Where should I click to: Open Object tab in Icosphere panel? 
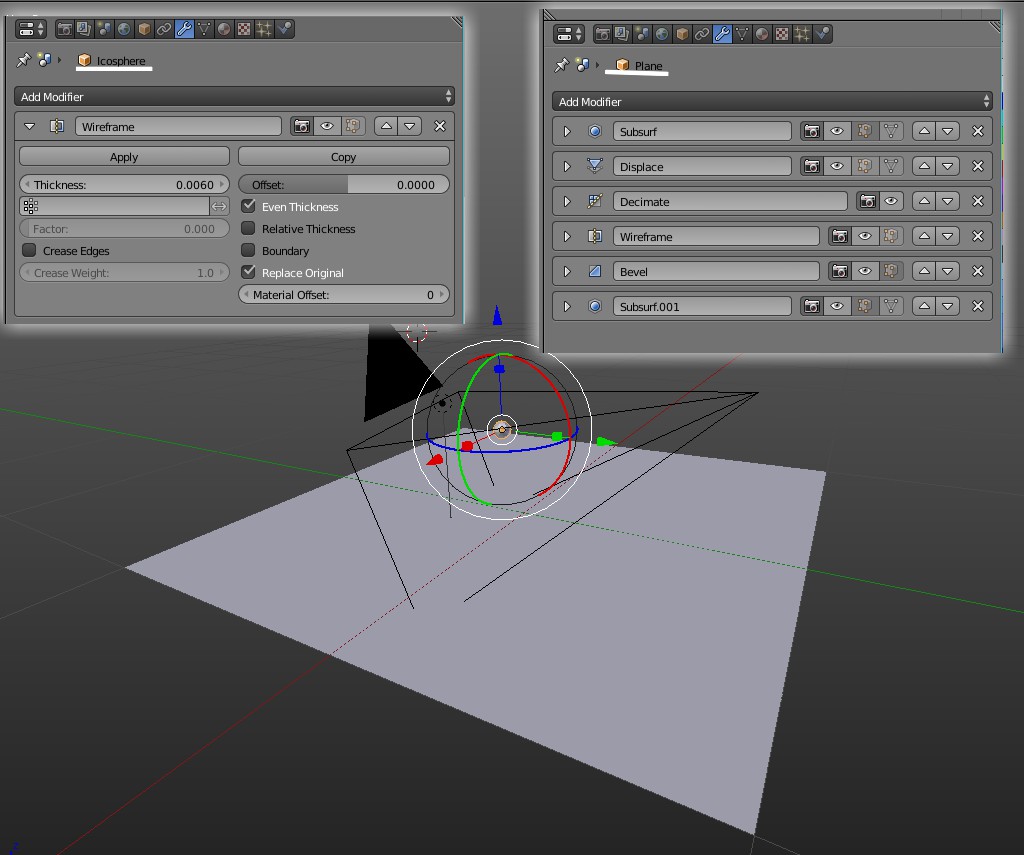[x=144, y=29]
